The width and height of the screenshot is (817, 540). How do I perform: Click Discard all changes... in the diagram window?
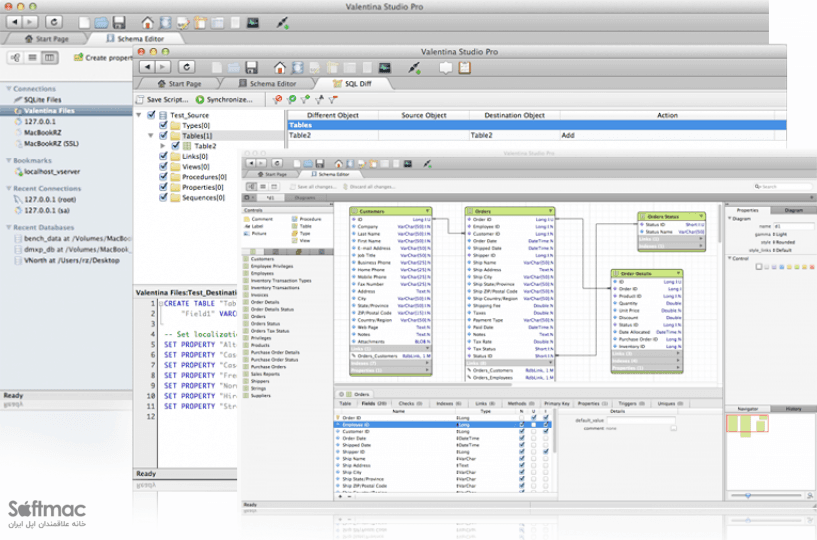coord(368,187)
